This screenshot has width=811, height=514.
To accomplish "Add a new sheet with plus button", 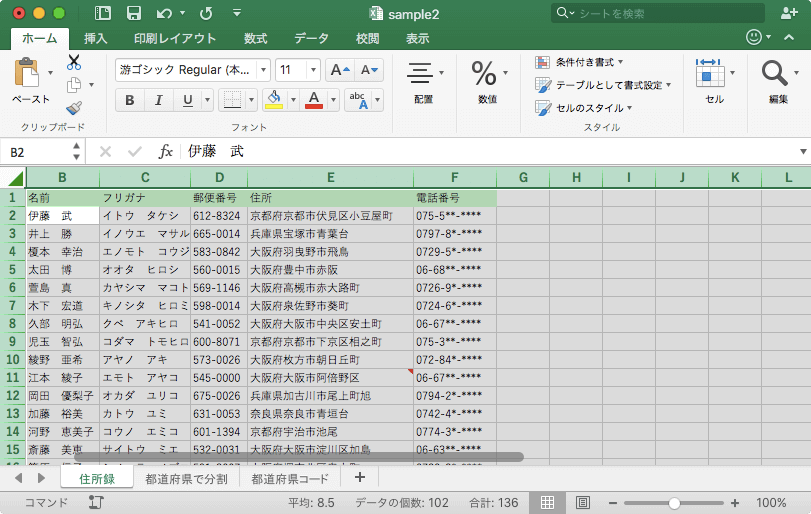I will [360, 477].
